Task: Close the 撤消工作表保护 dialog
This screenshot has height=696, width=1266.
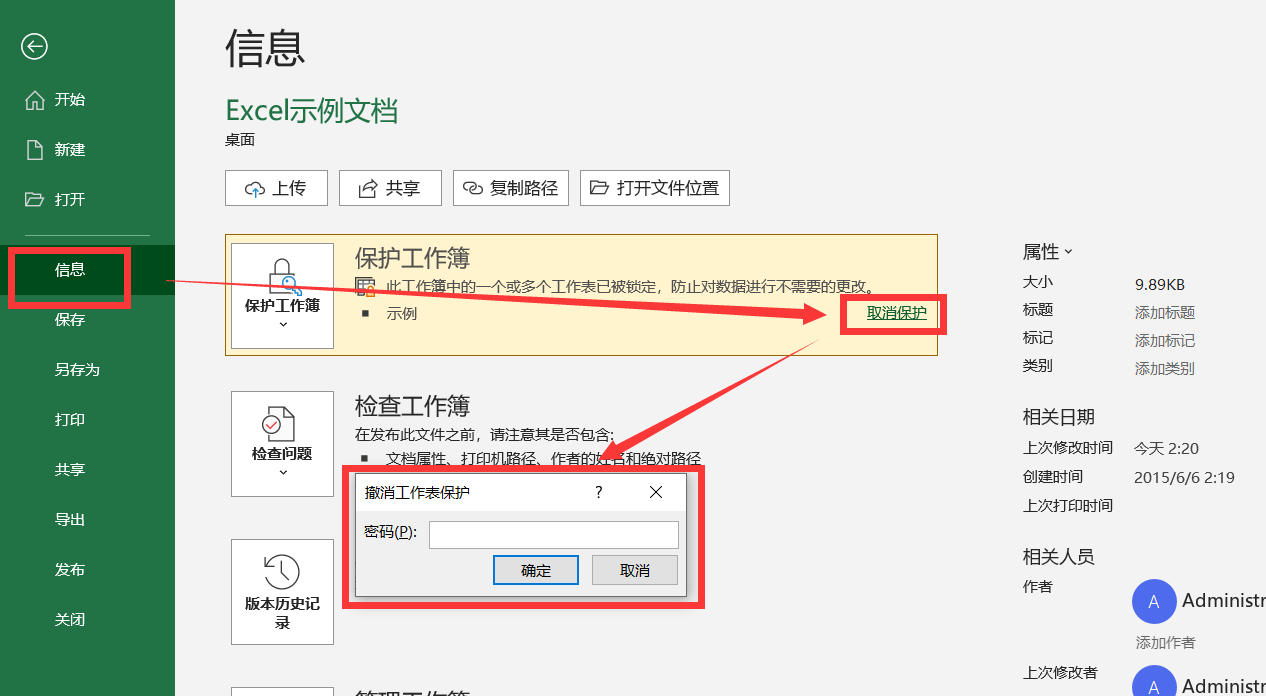Action: (656, 492)
